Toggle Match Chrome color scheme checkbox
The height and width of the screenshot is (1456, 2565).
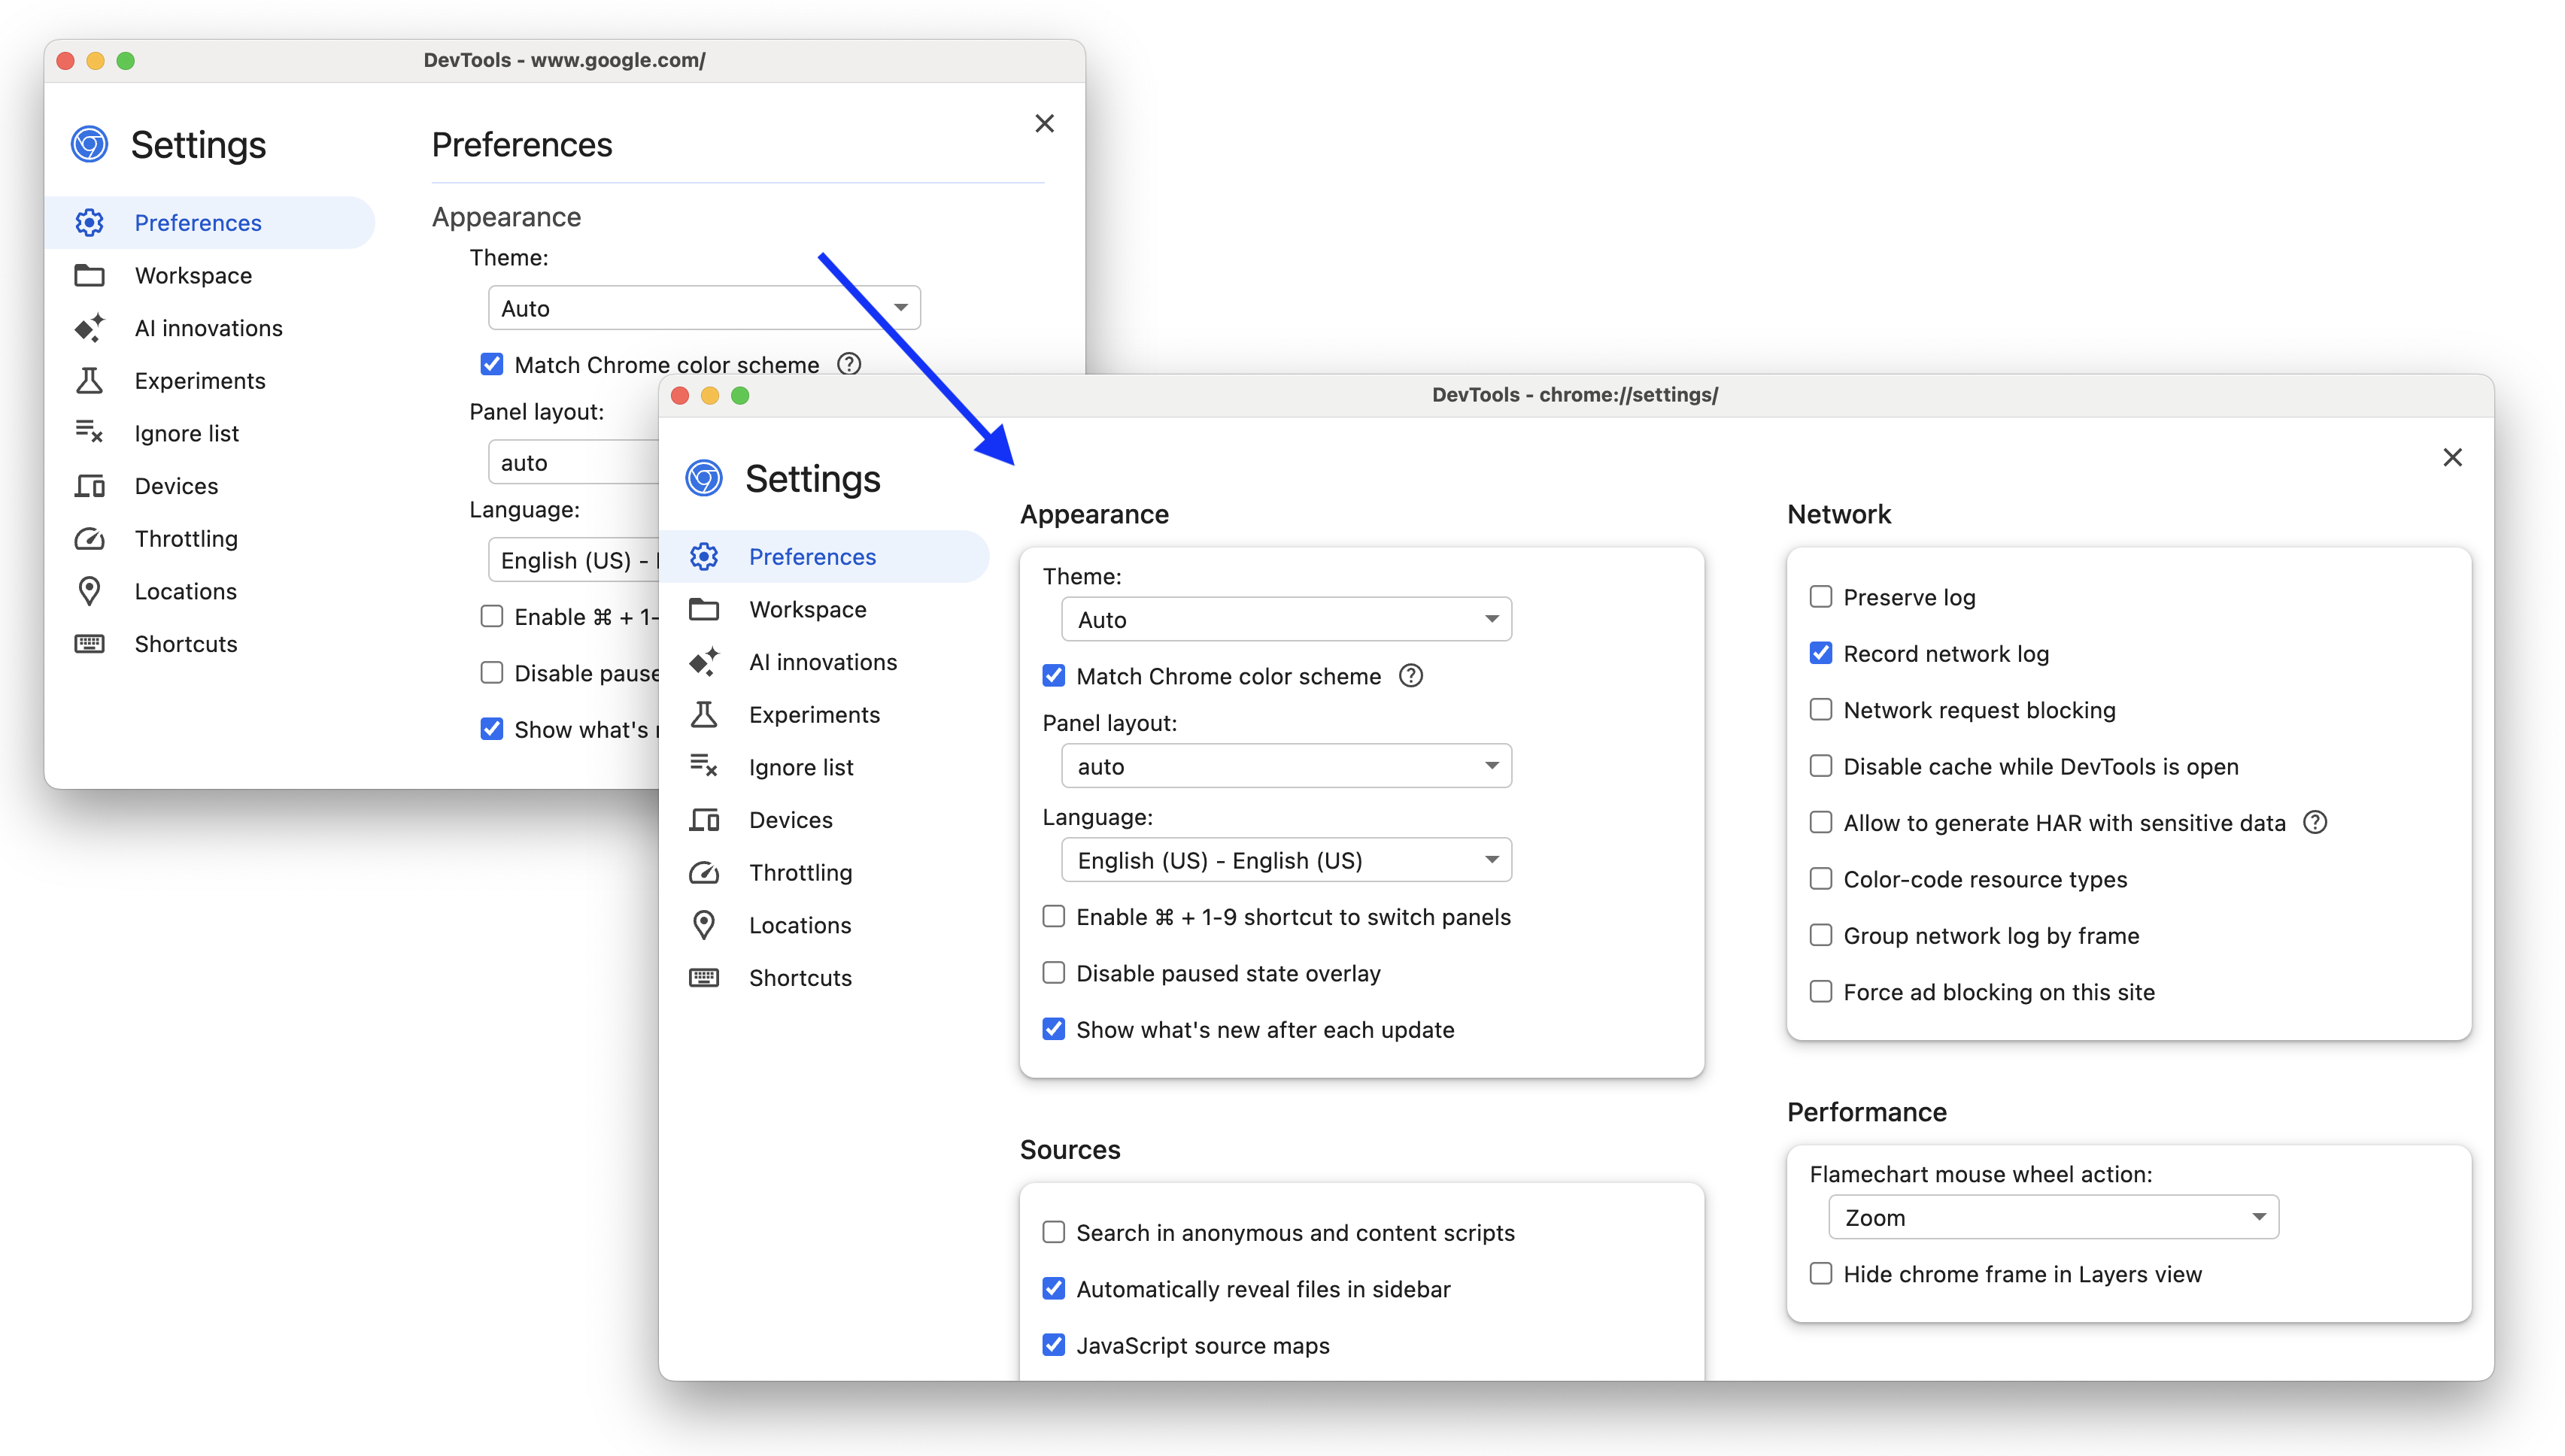1052,676
